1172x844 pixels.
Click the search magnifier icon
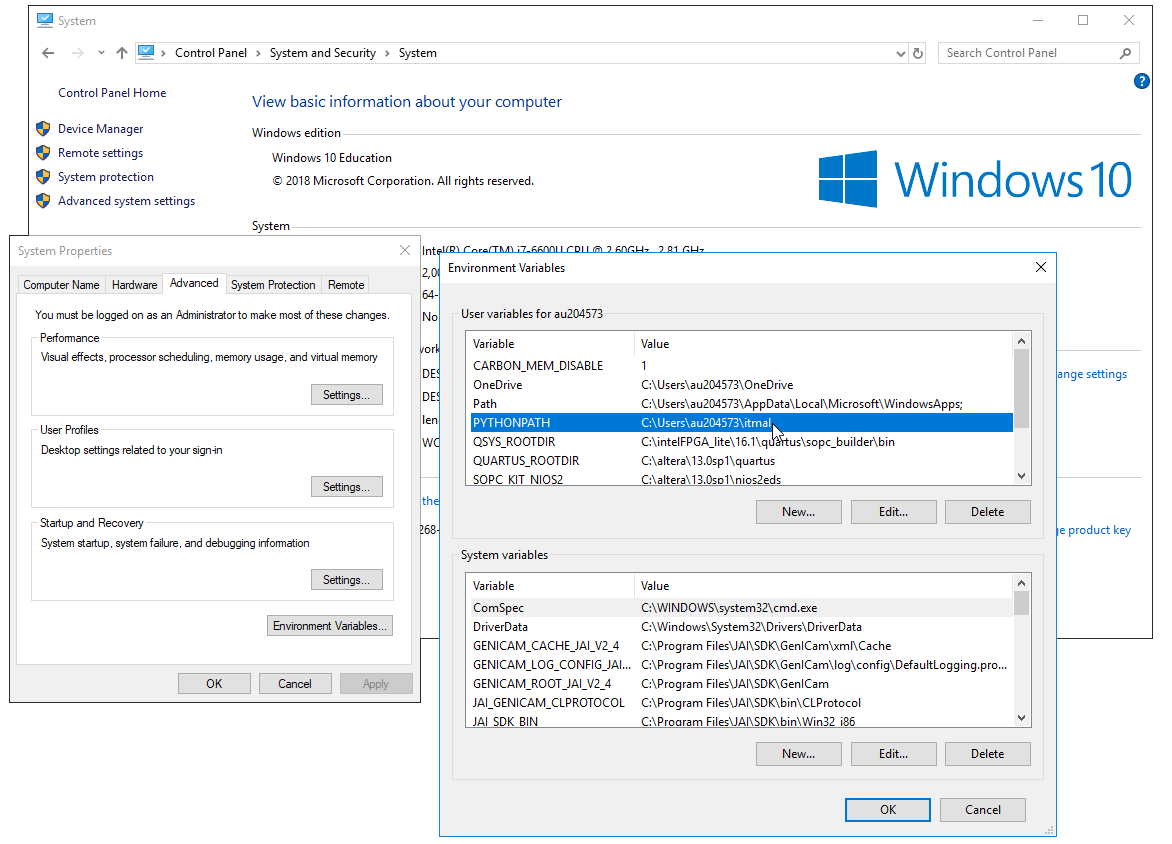(x=1125, y=53)
